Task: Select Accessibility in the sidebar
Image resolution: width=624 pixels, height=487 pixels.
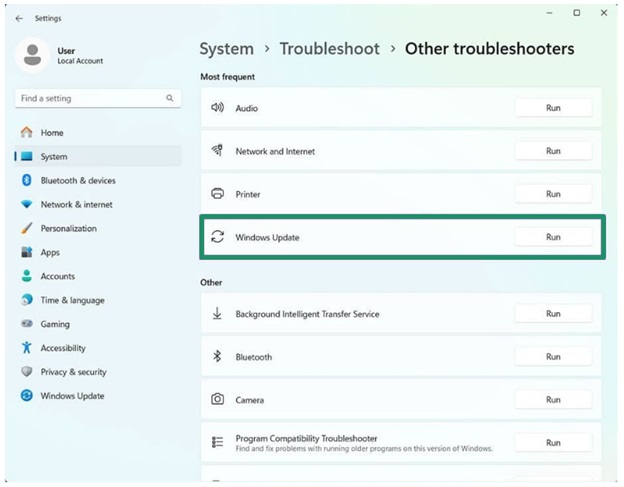Action: coord(62,349)
